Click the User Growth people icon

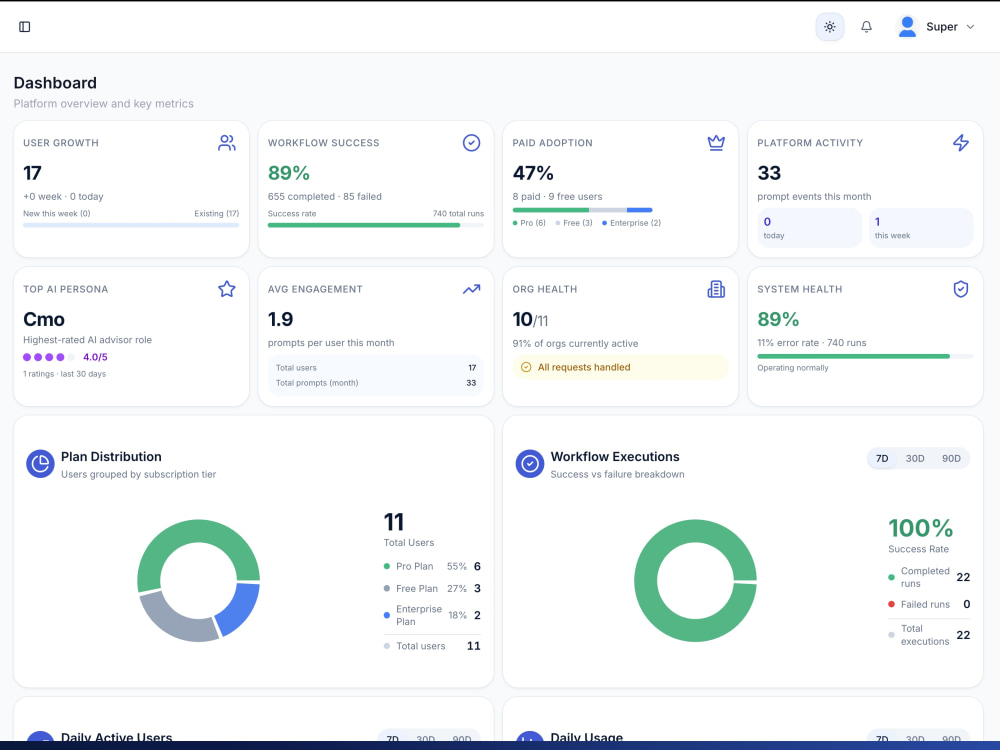pos(226,143)
